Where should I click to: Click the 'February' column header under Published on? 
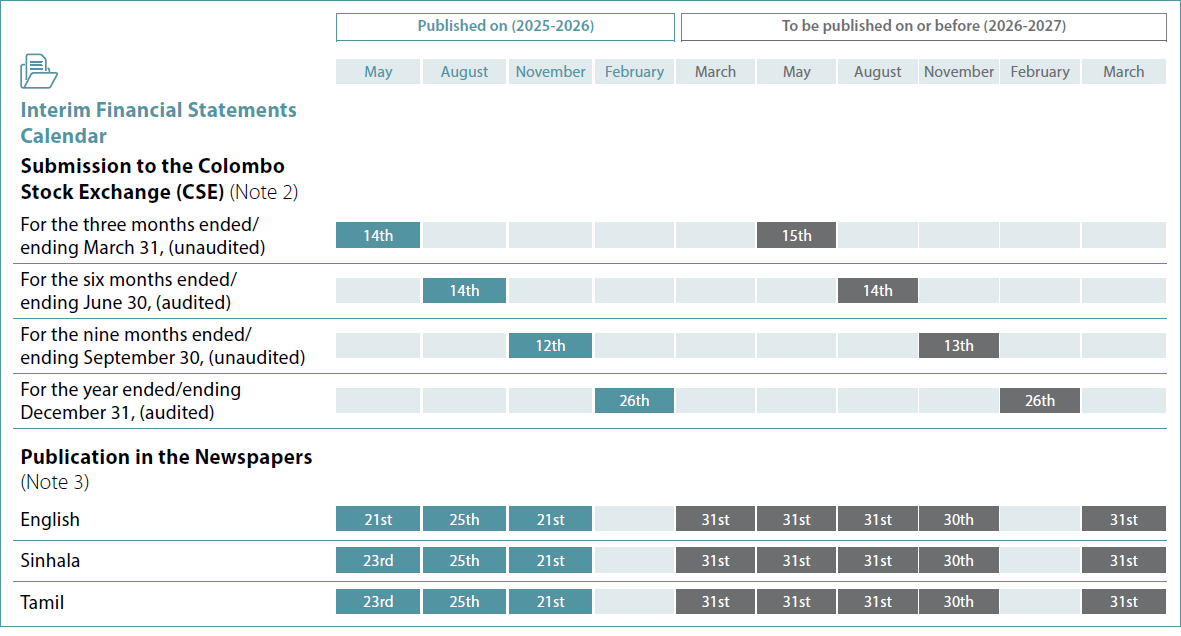coord(634,72)
